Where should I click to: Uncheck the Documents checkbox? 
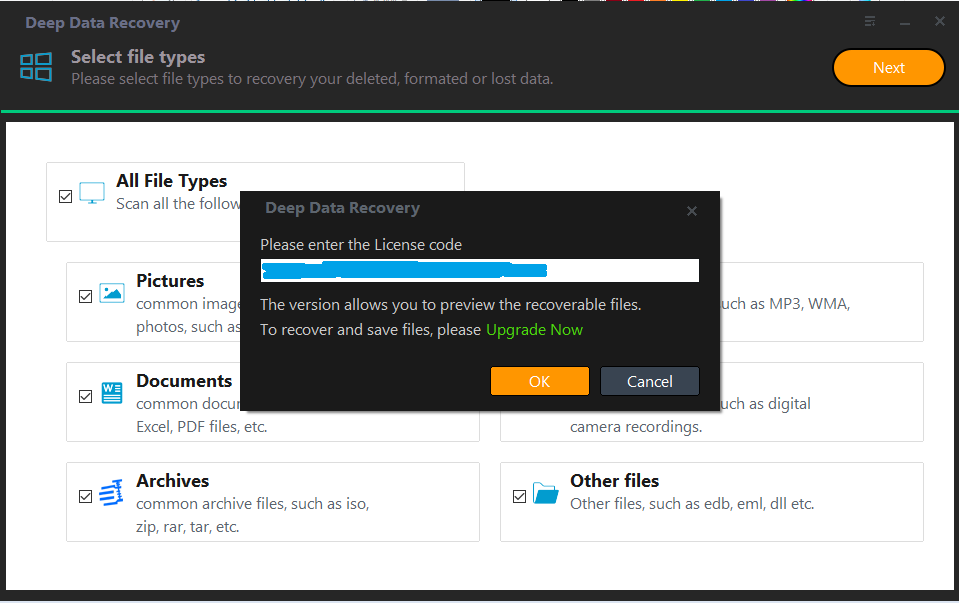86,396
